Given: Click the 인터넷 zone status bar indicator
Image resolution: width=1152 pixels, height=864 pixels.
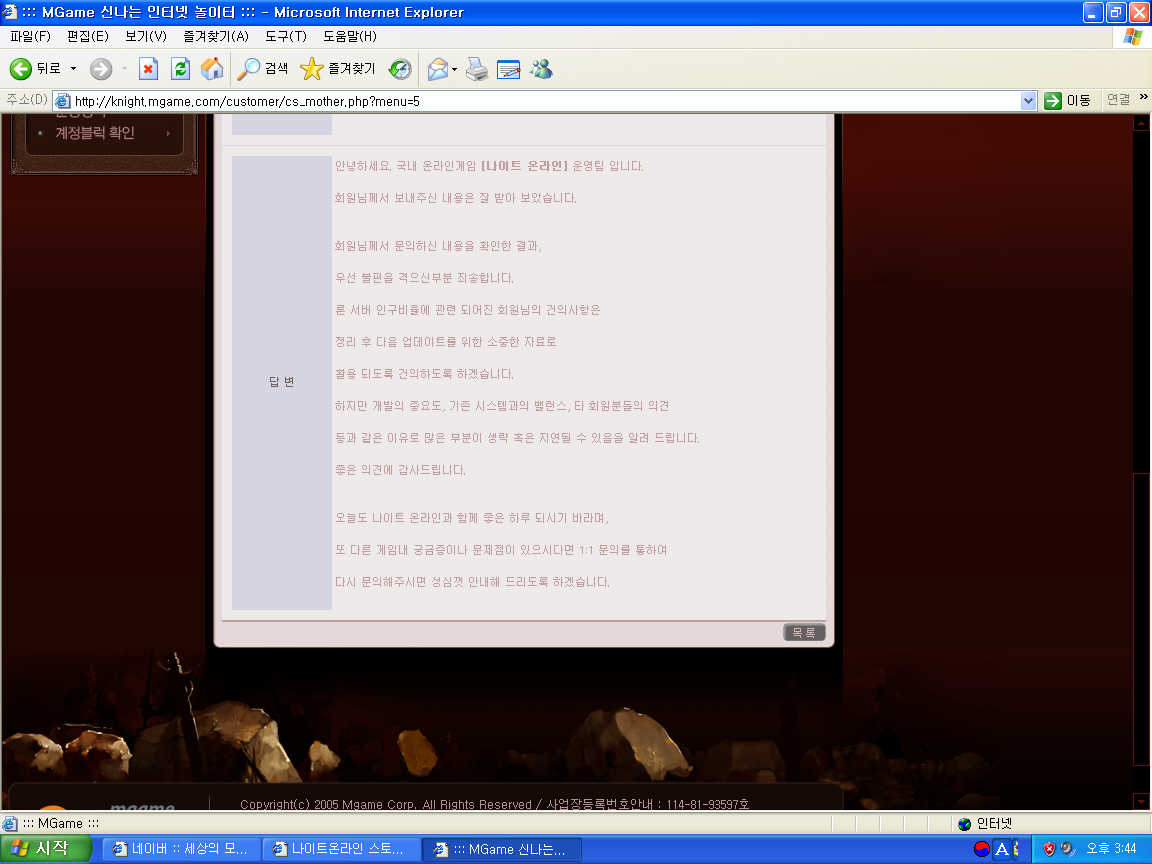Looking at the screenshot, I should tap(985, 824).
